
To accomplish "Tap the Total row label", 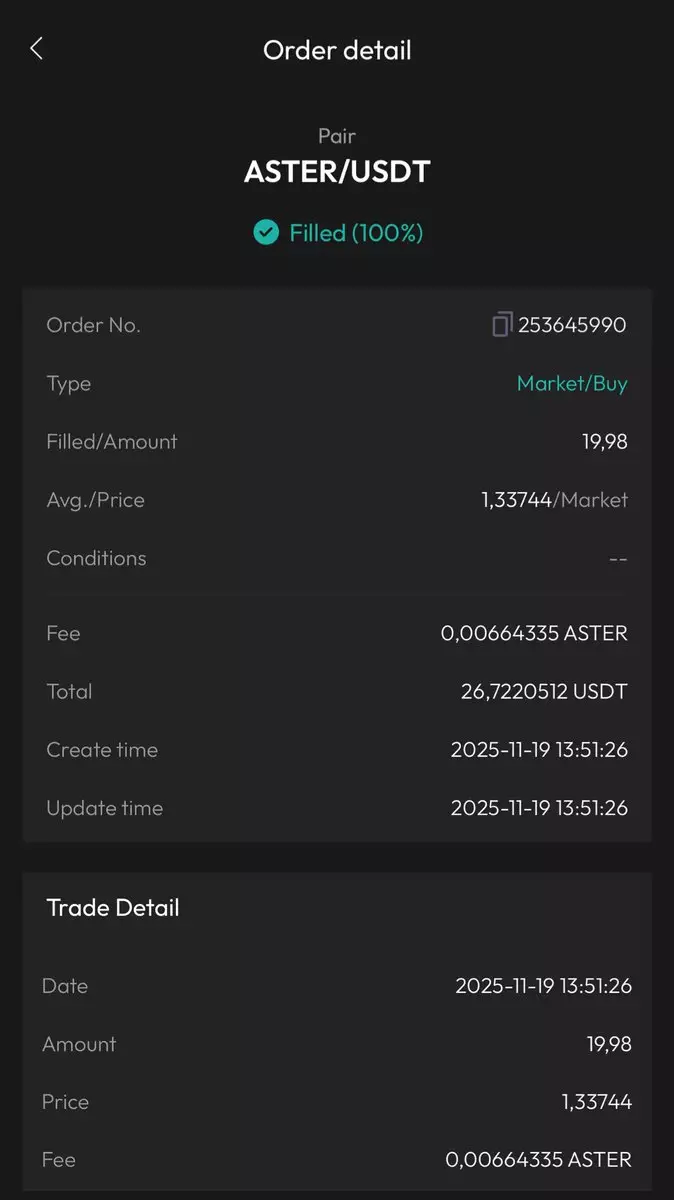I will (69, 691).
